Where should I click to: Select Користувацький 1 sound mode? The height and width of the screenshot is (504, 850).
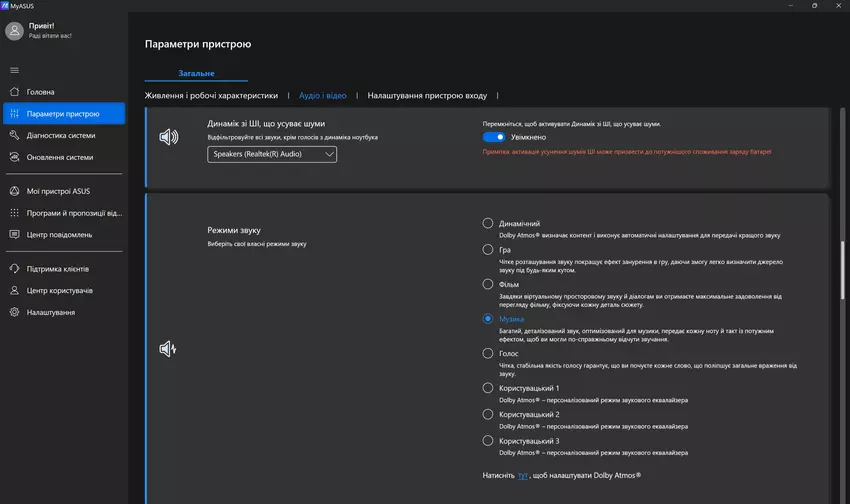[x=488, y=388]
